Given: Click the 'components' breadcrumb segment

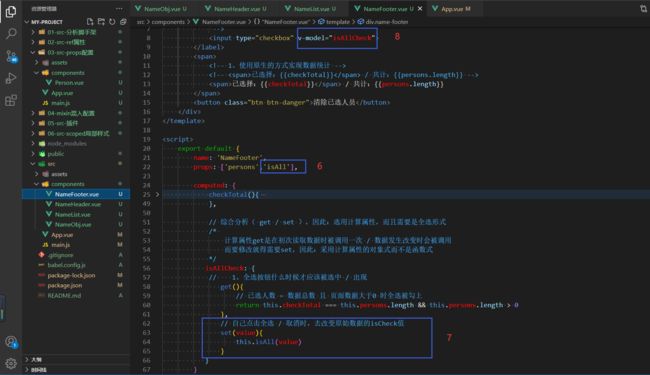Looking at the screenshot, I should point(168,22).
